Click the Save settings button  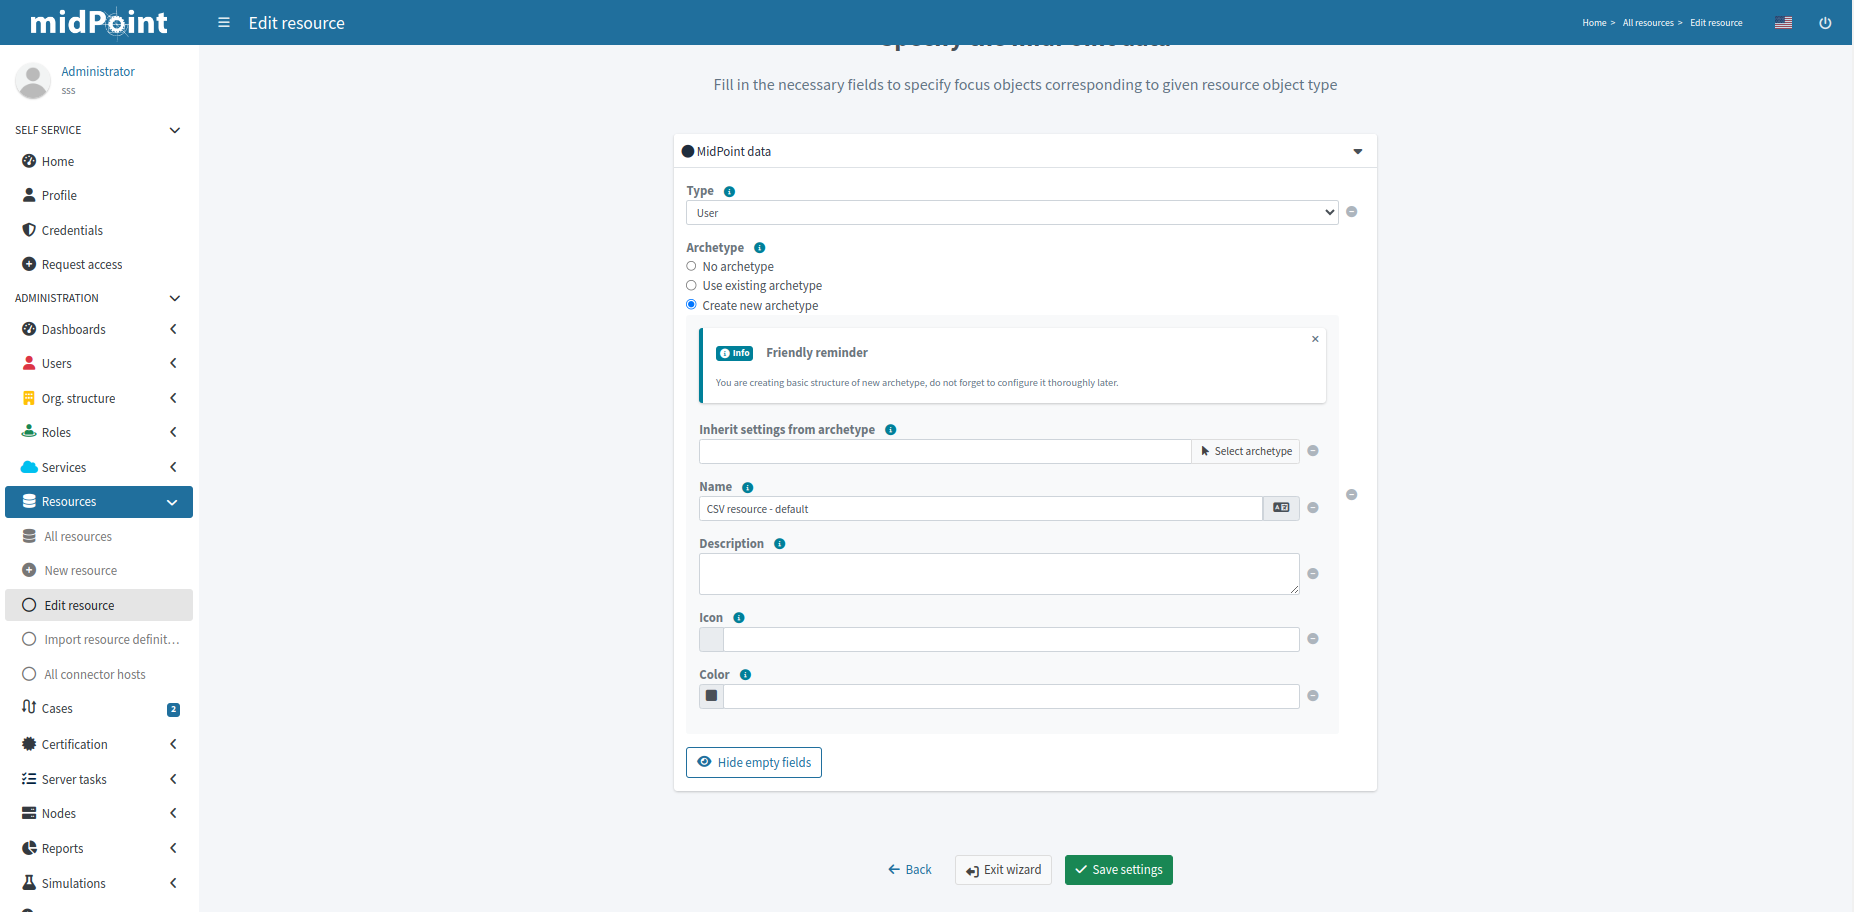click(1118, 870)
